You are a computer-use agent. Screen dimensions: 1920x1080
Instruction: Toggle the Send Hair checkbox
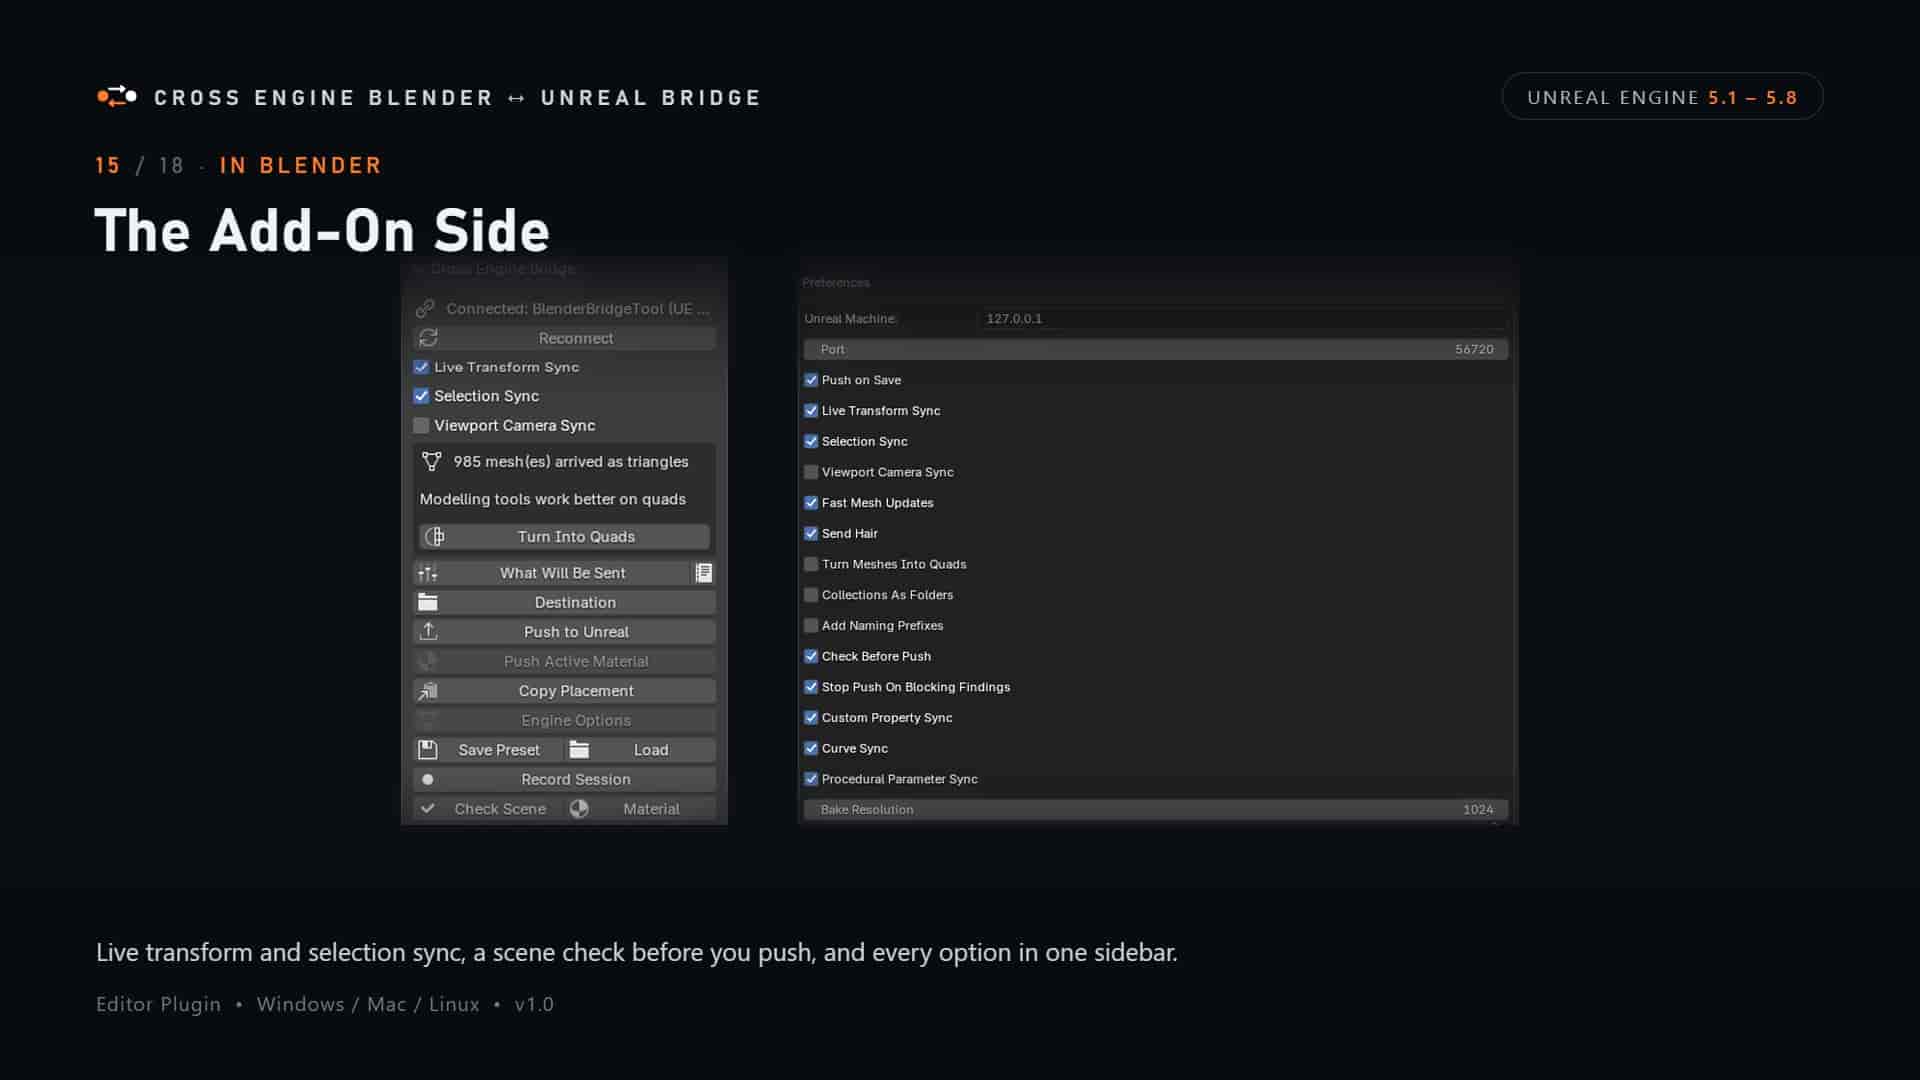[x=811, y=534]
